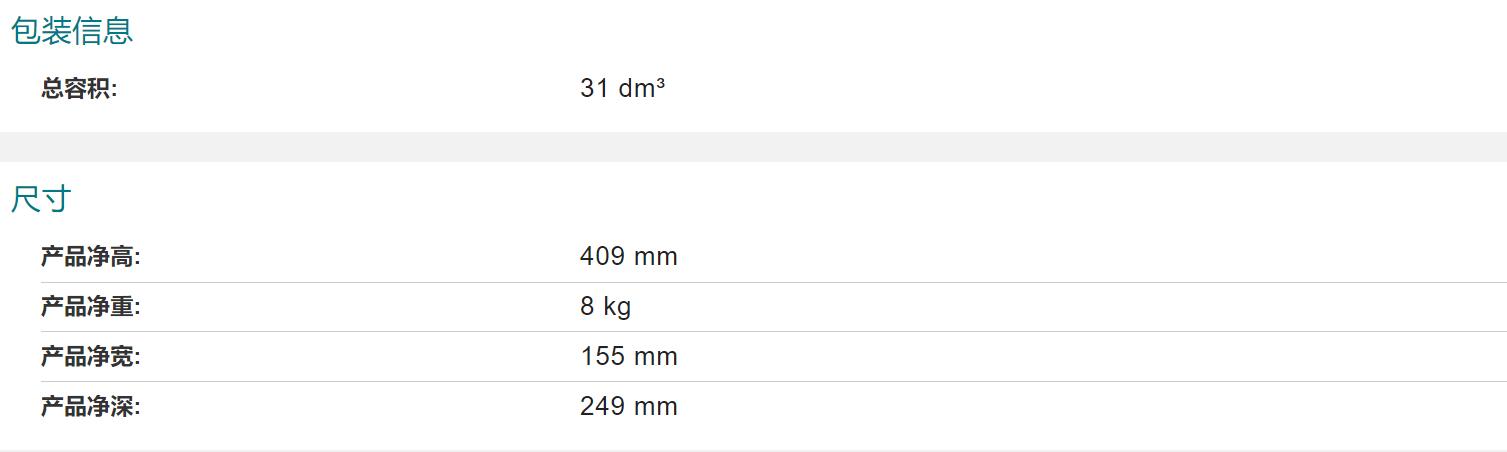
Task: Select the 产品净重 label
Action: click(x=91, y=307)
